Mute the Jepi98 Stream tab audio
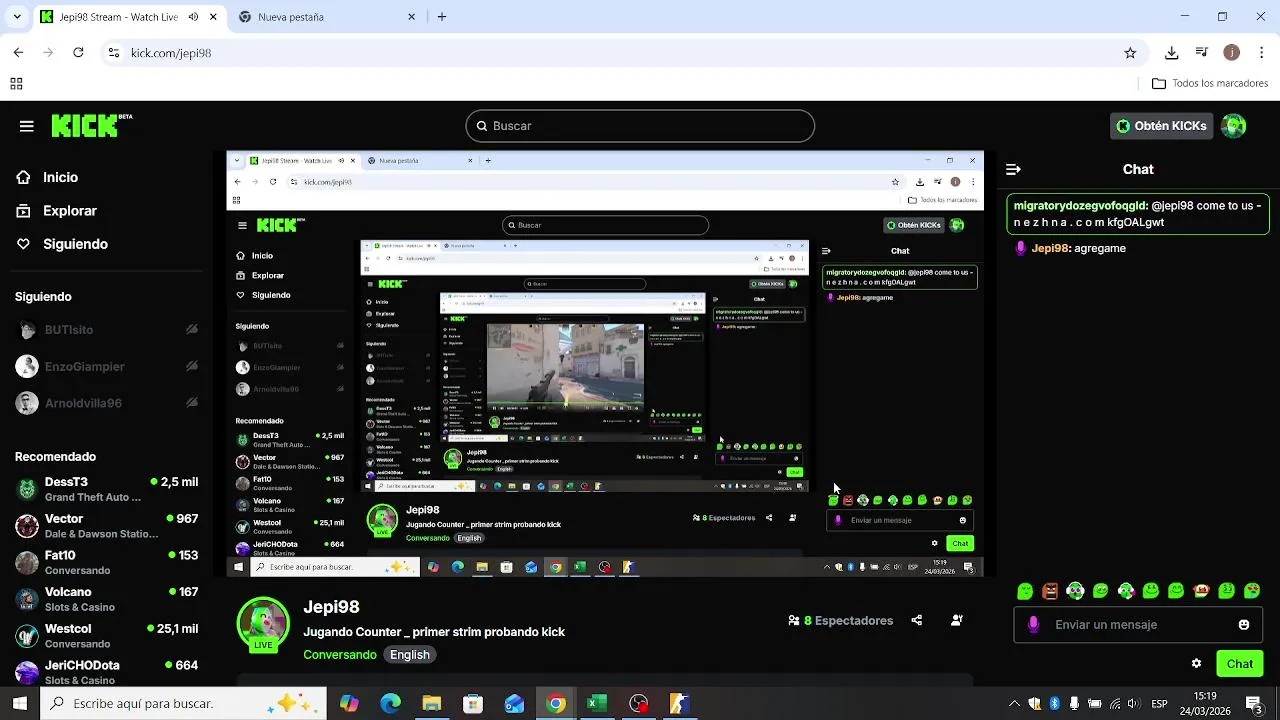This screenshot has height=720, width=1280. click(193, 17)
